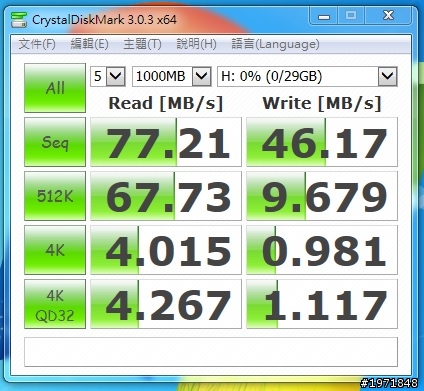Start the 4K QD32 benchmark test

pyautogui.click(x=55, y=304)
